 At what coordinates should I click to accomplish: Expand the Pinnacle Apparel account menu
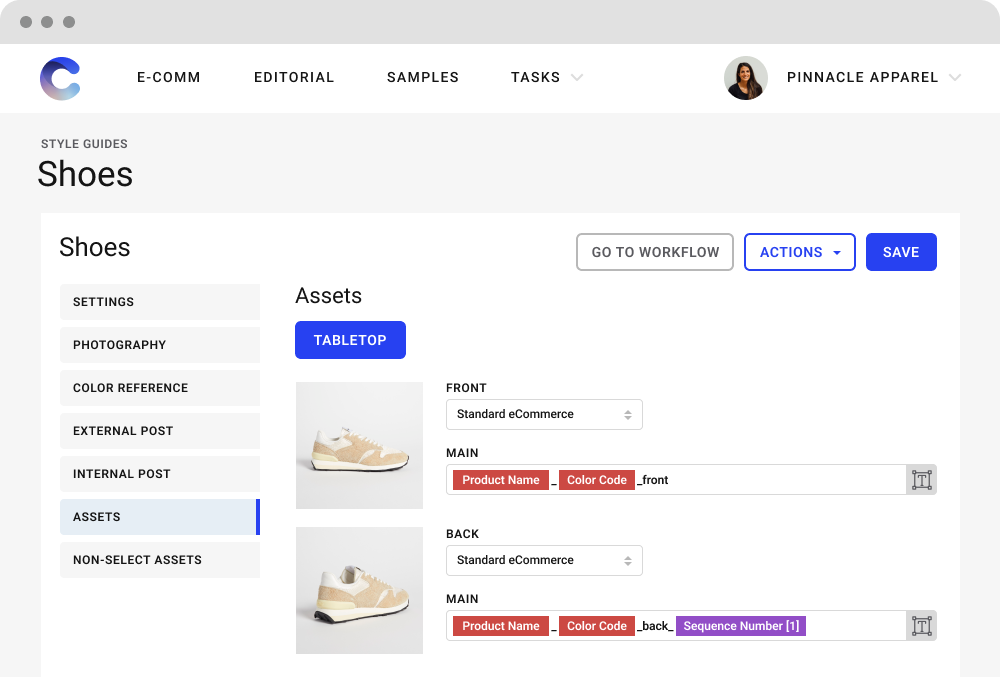(x=956, y=77)
